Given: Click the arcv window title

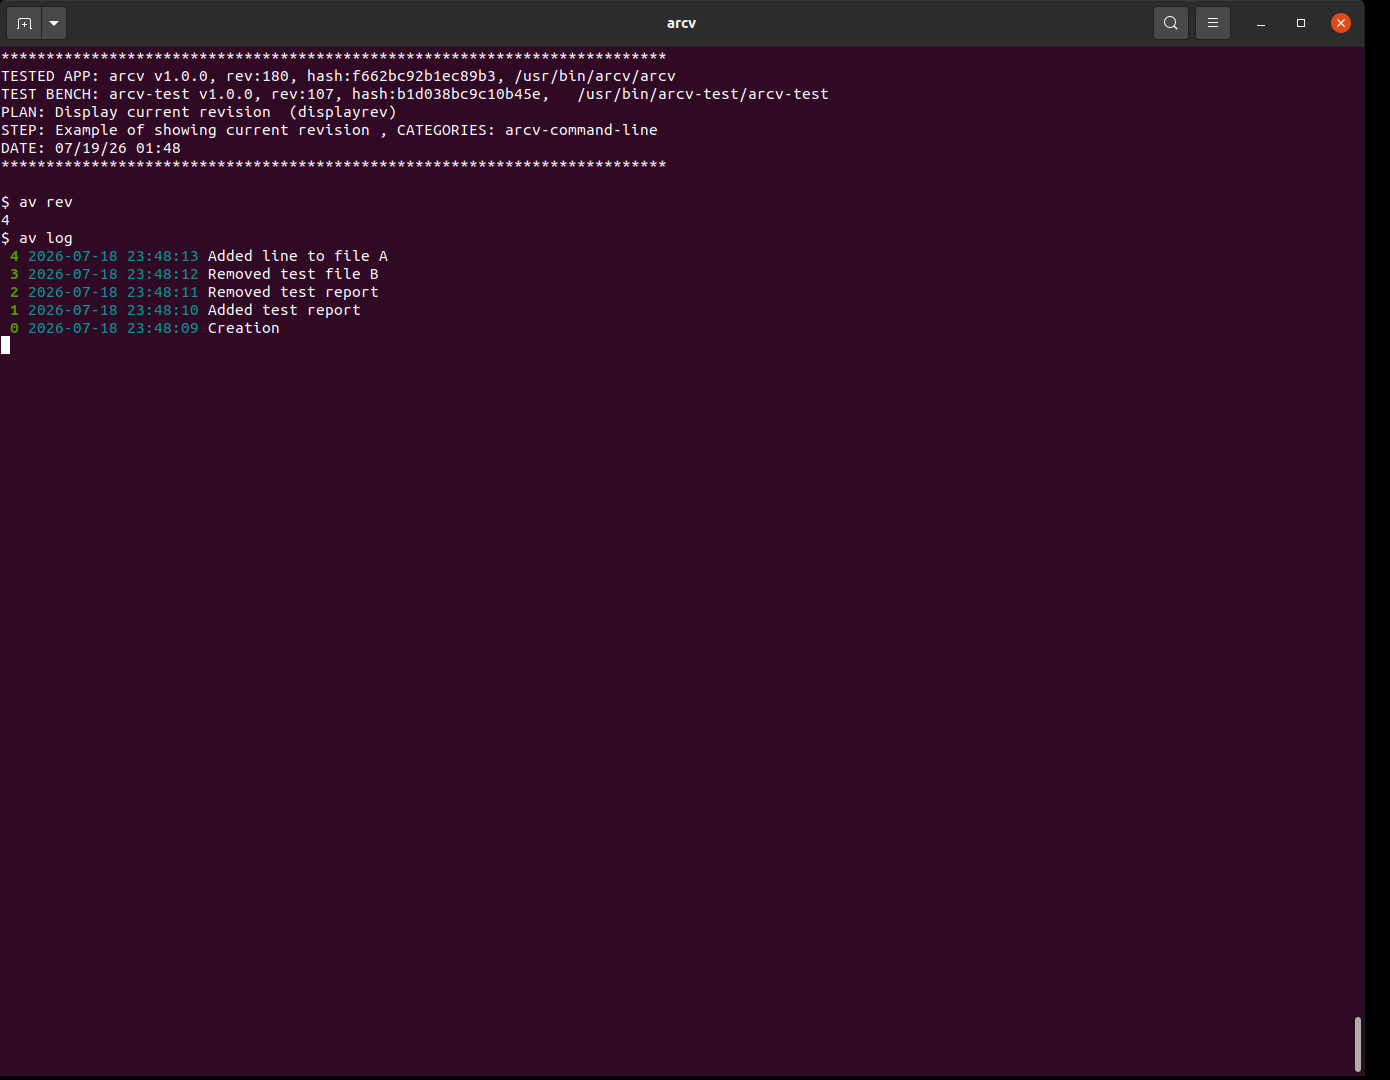Looking at the screenshot, I should pyautogui.click(x=681, y=22).
